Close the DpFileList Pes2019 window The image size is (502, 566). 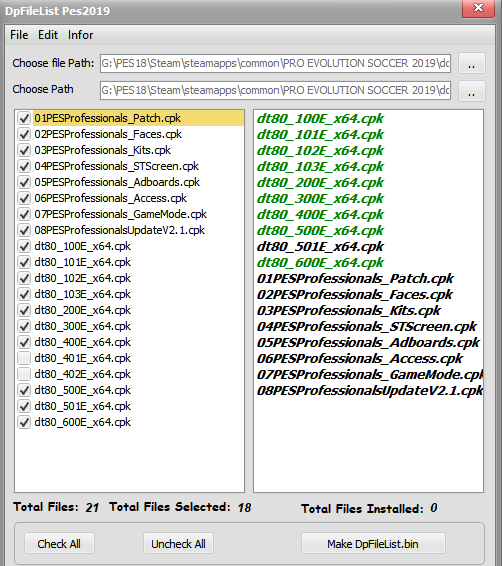coord(478,8)
